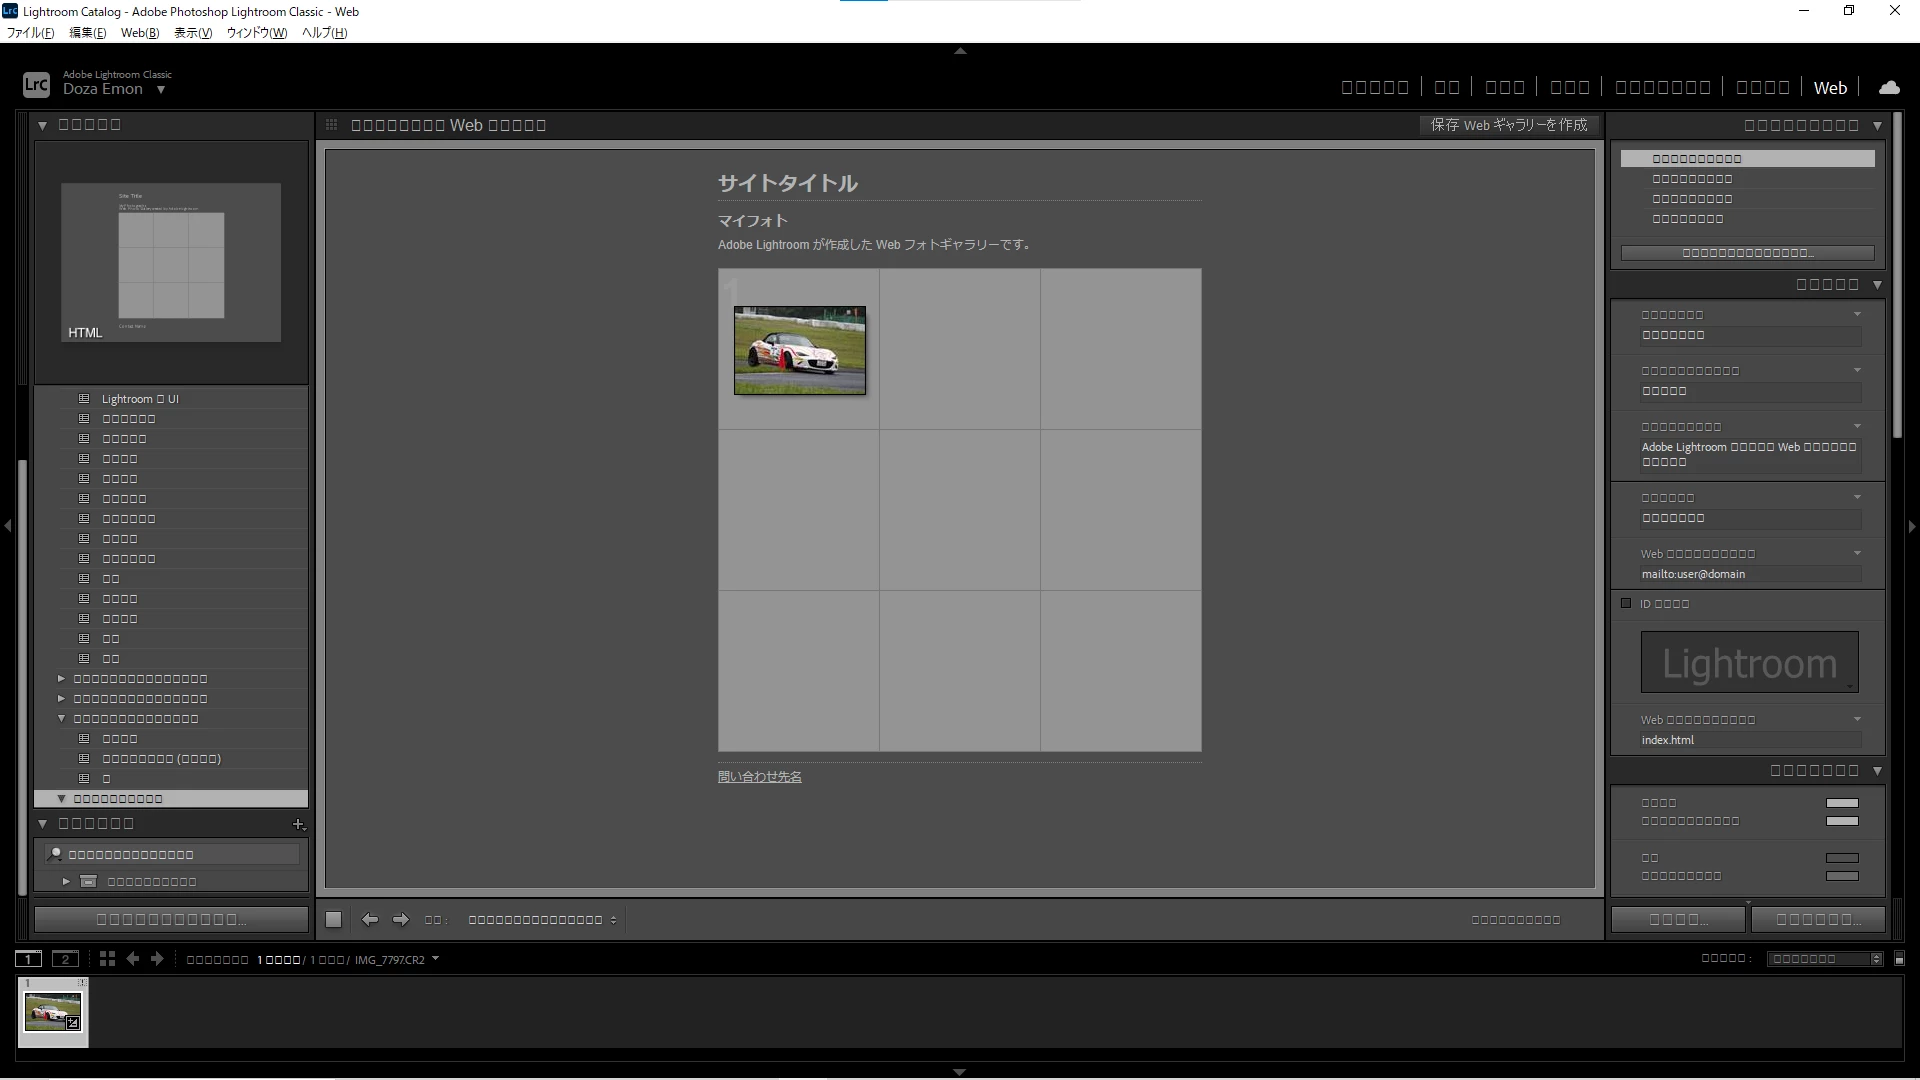Open the ウィンドウ(W) menu
This screenshot has width=1920, height=1080.
(256, 33)
